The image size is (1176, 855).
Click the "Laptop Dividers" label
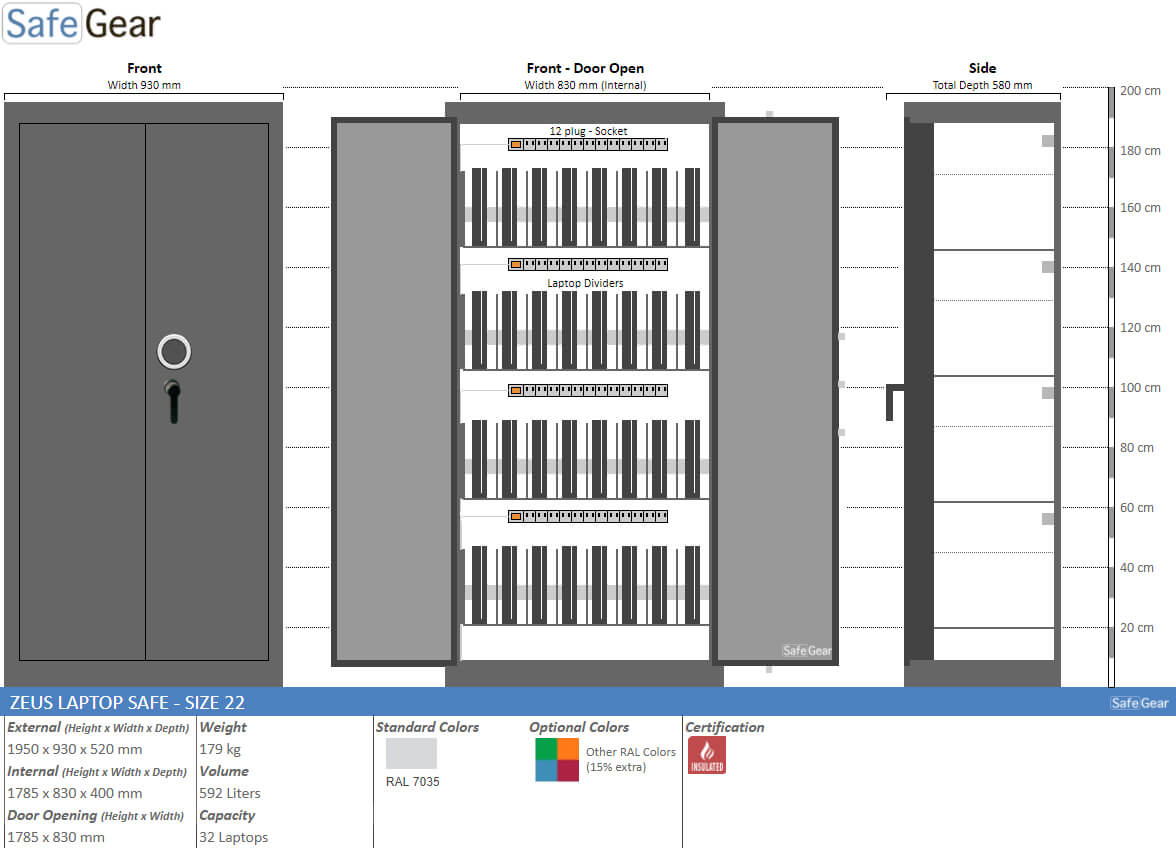click(585, 283)
